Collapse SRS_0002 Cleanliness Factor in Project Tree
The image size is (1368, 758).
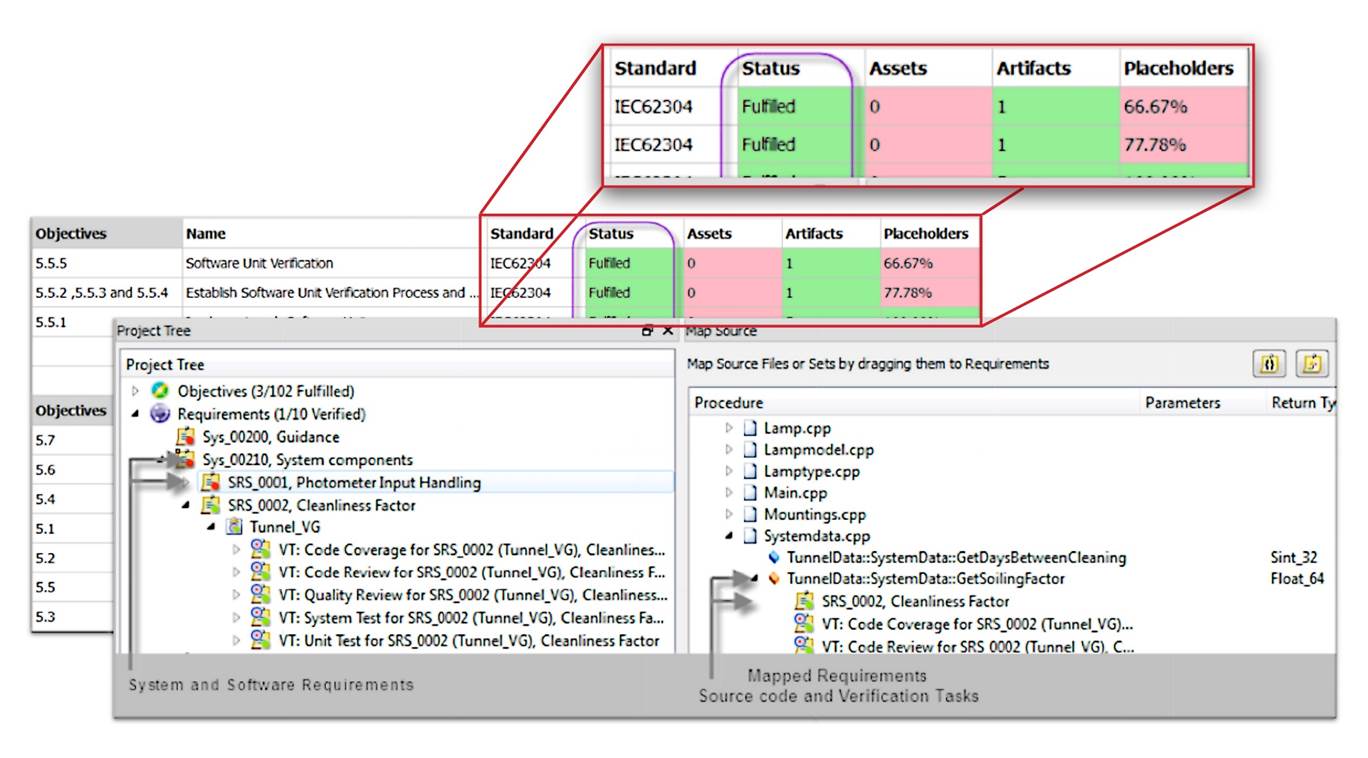pos(186,506)
